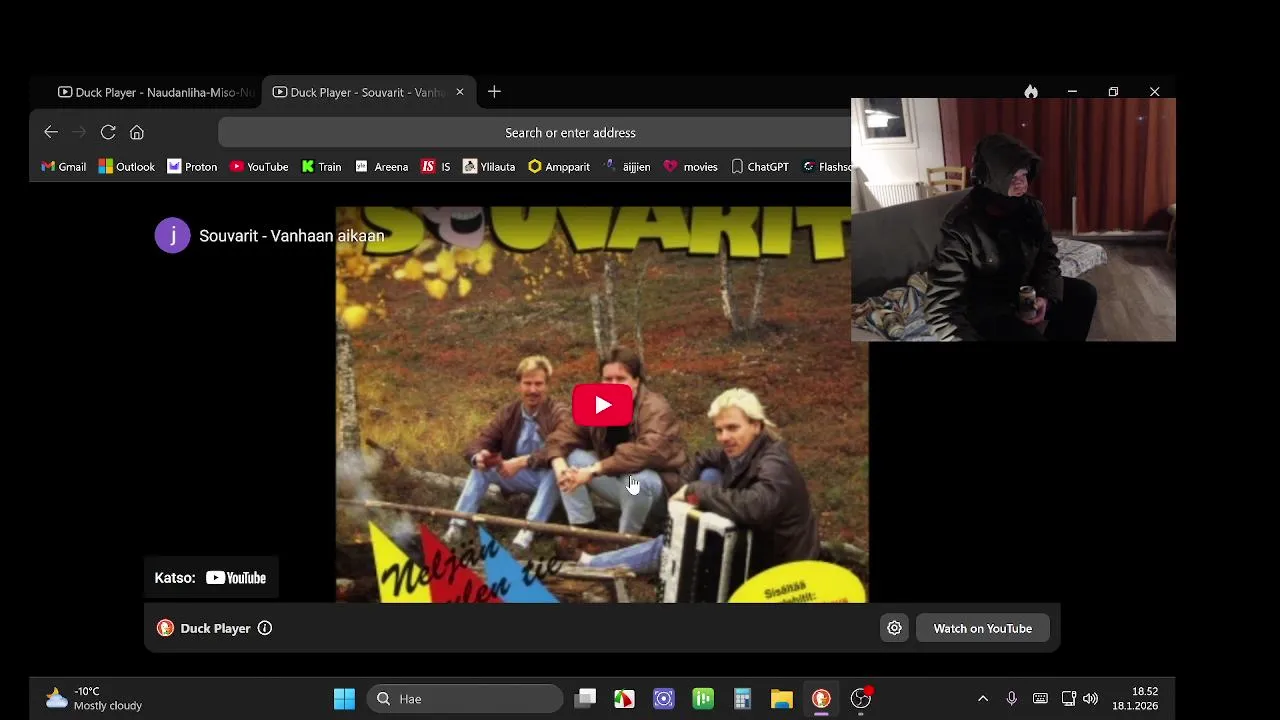Viewport: 1280px width, 720px height.
Task: Open clock and date 18.52
Action: [x=1135, y=699]
